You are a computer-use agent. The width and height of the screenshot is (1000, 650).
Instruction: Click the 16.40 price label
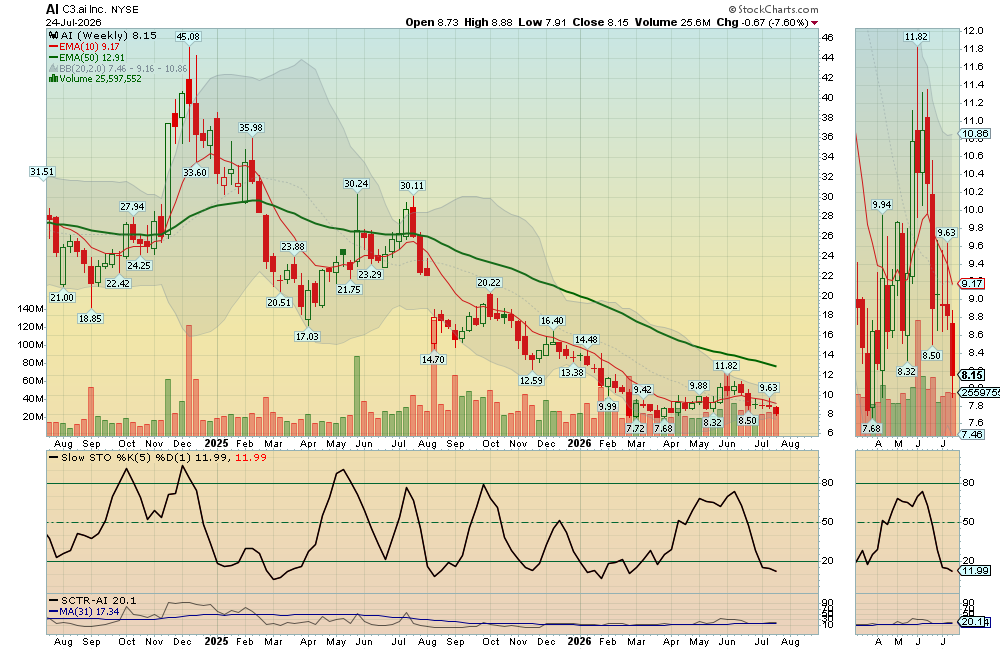pyautogui.click(x=552, y=321)
